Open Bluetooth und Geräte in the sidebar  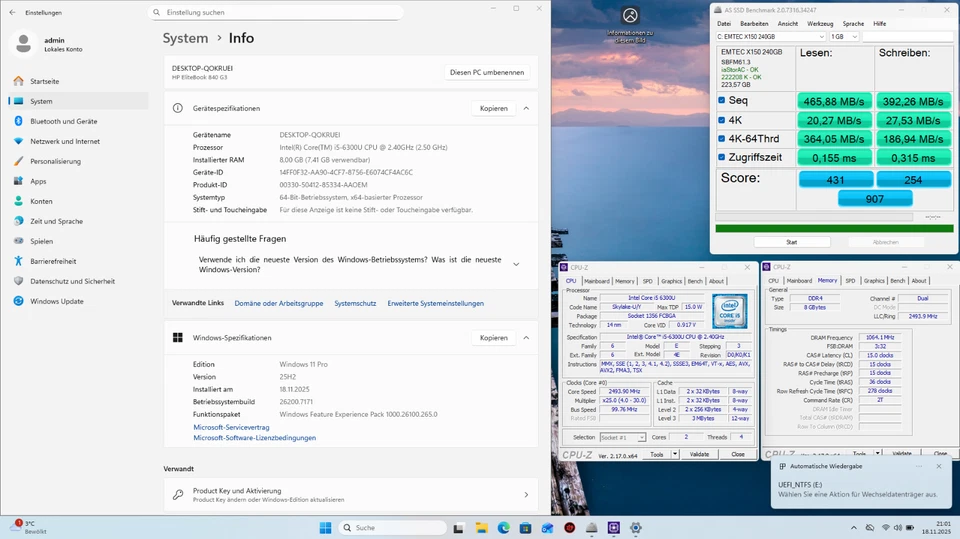[x=63, y=121]
